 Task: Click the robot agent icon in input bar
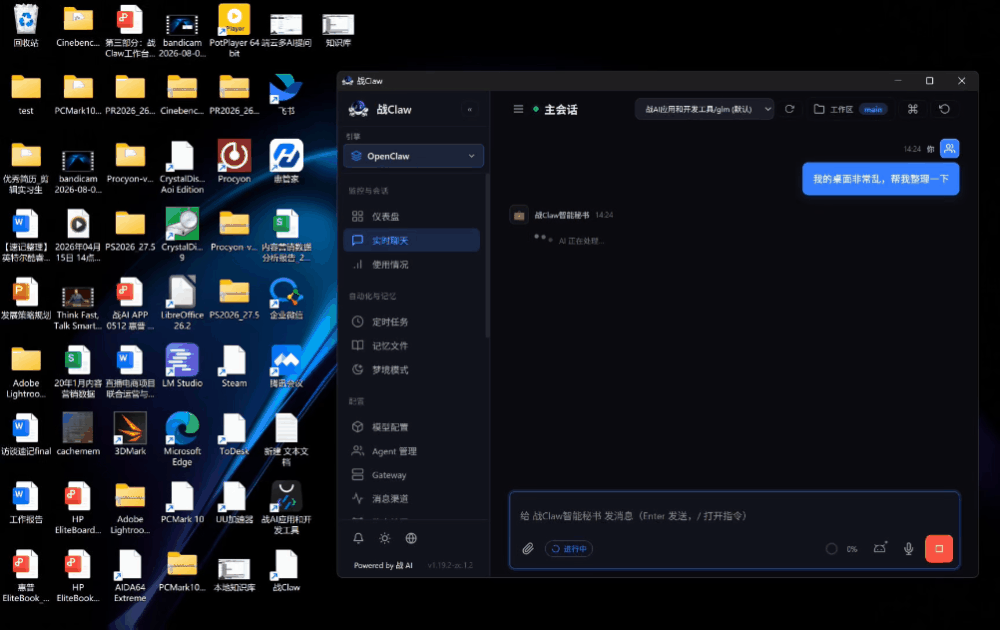click(880, 548)
